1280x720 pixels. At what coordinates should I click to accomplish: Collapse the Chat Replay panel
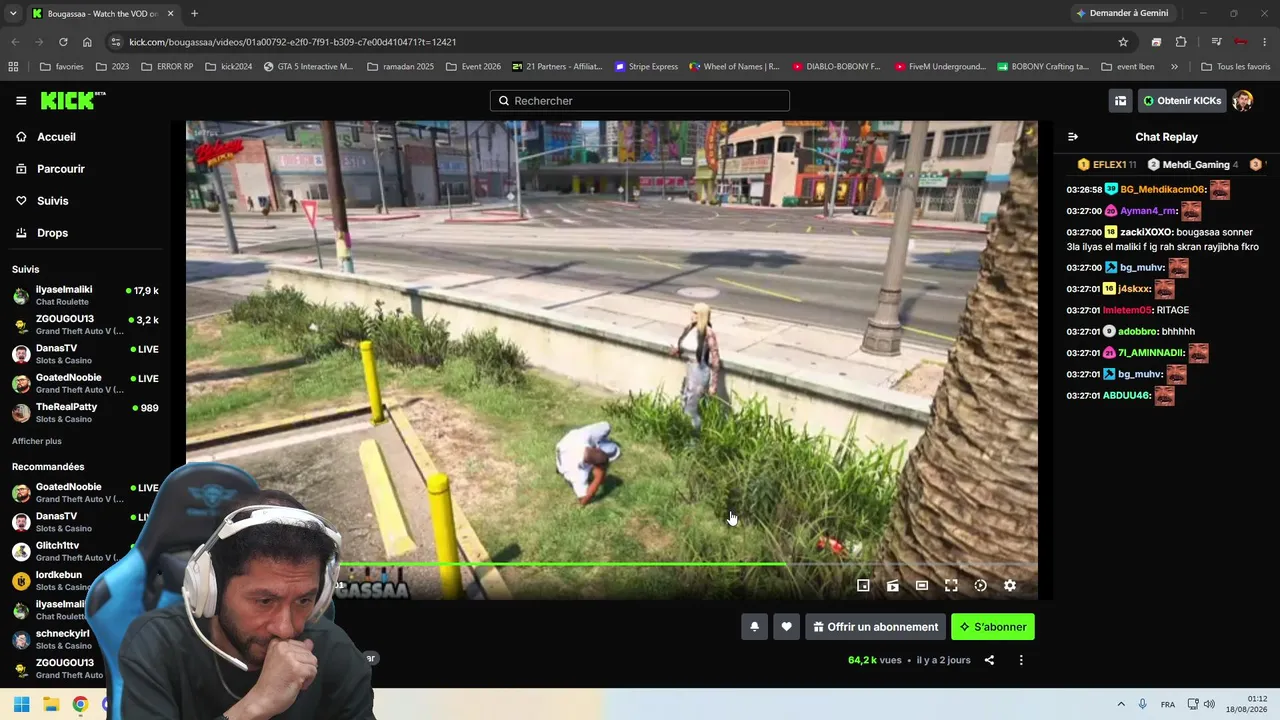[x=1073, y=137]
